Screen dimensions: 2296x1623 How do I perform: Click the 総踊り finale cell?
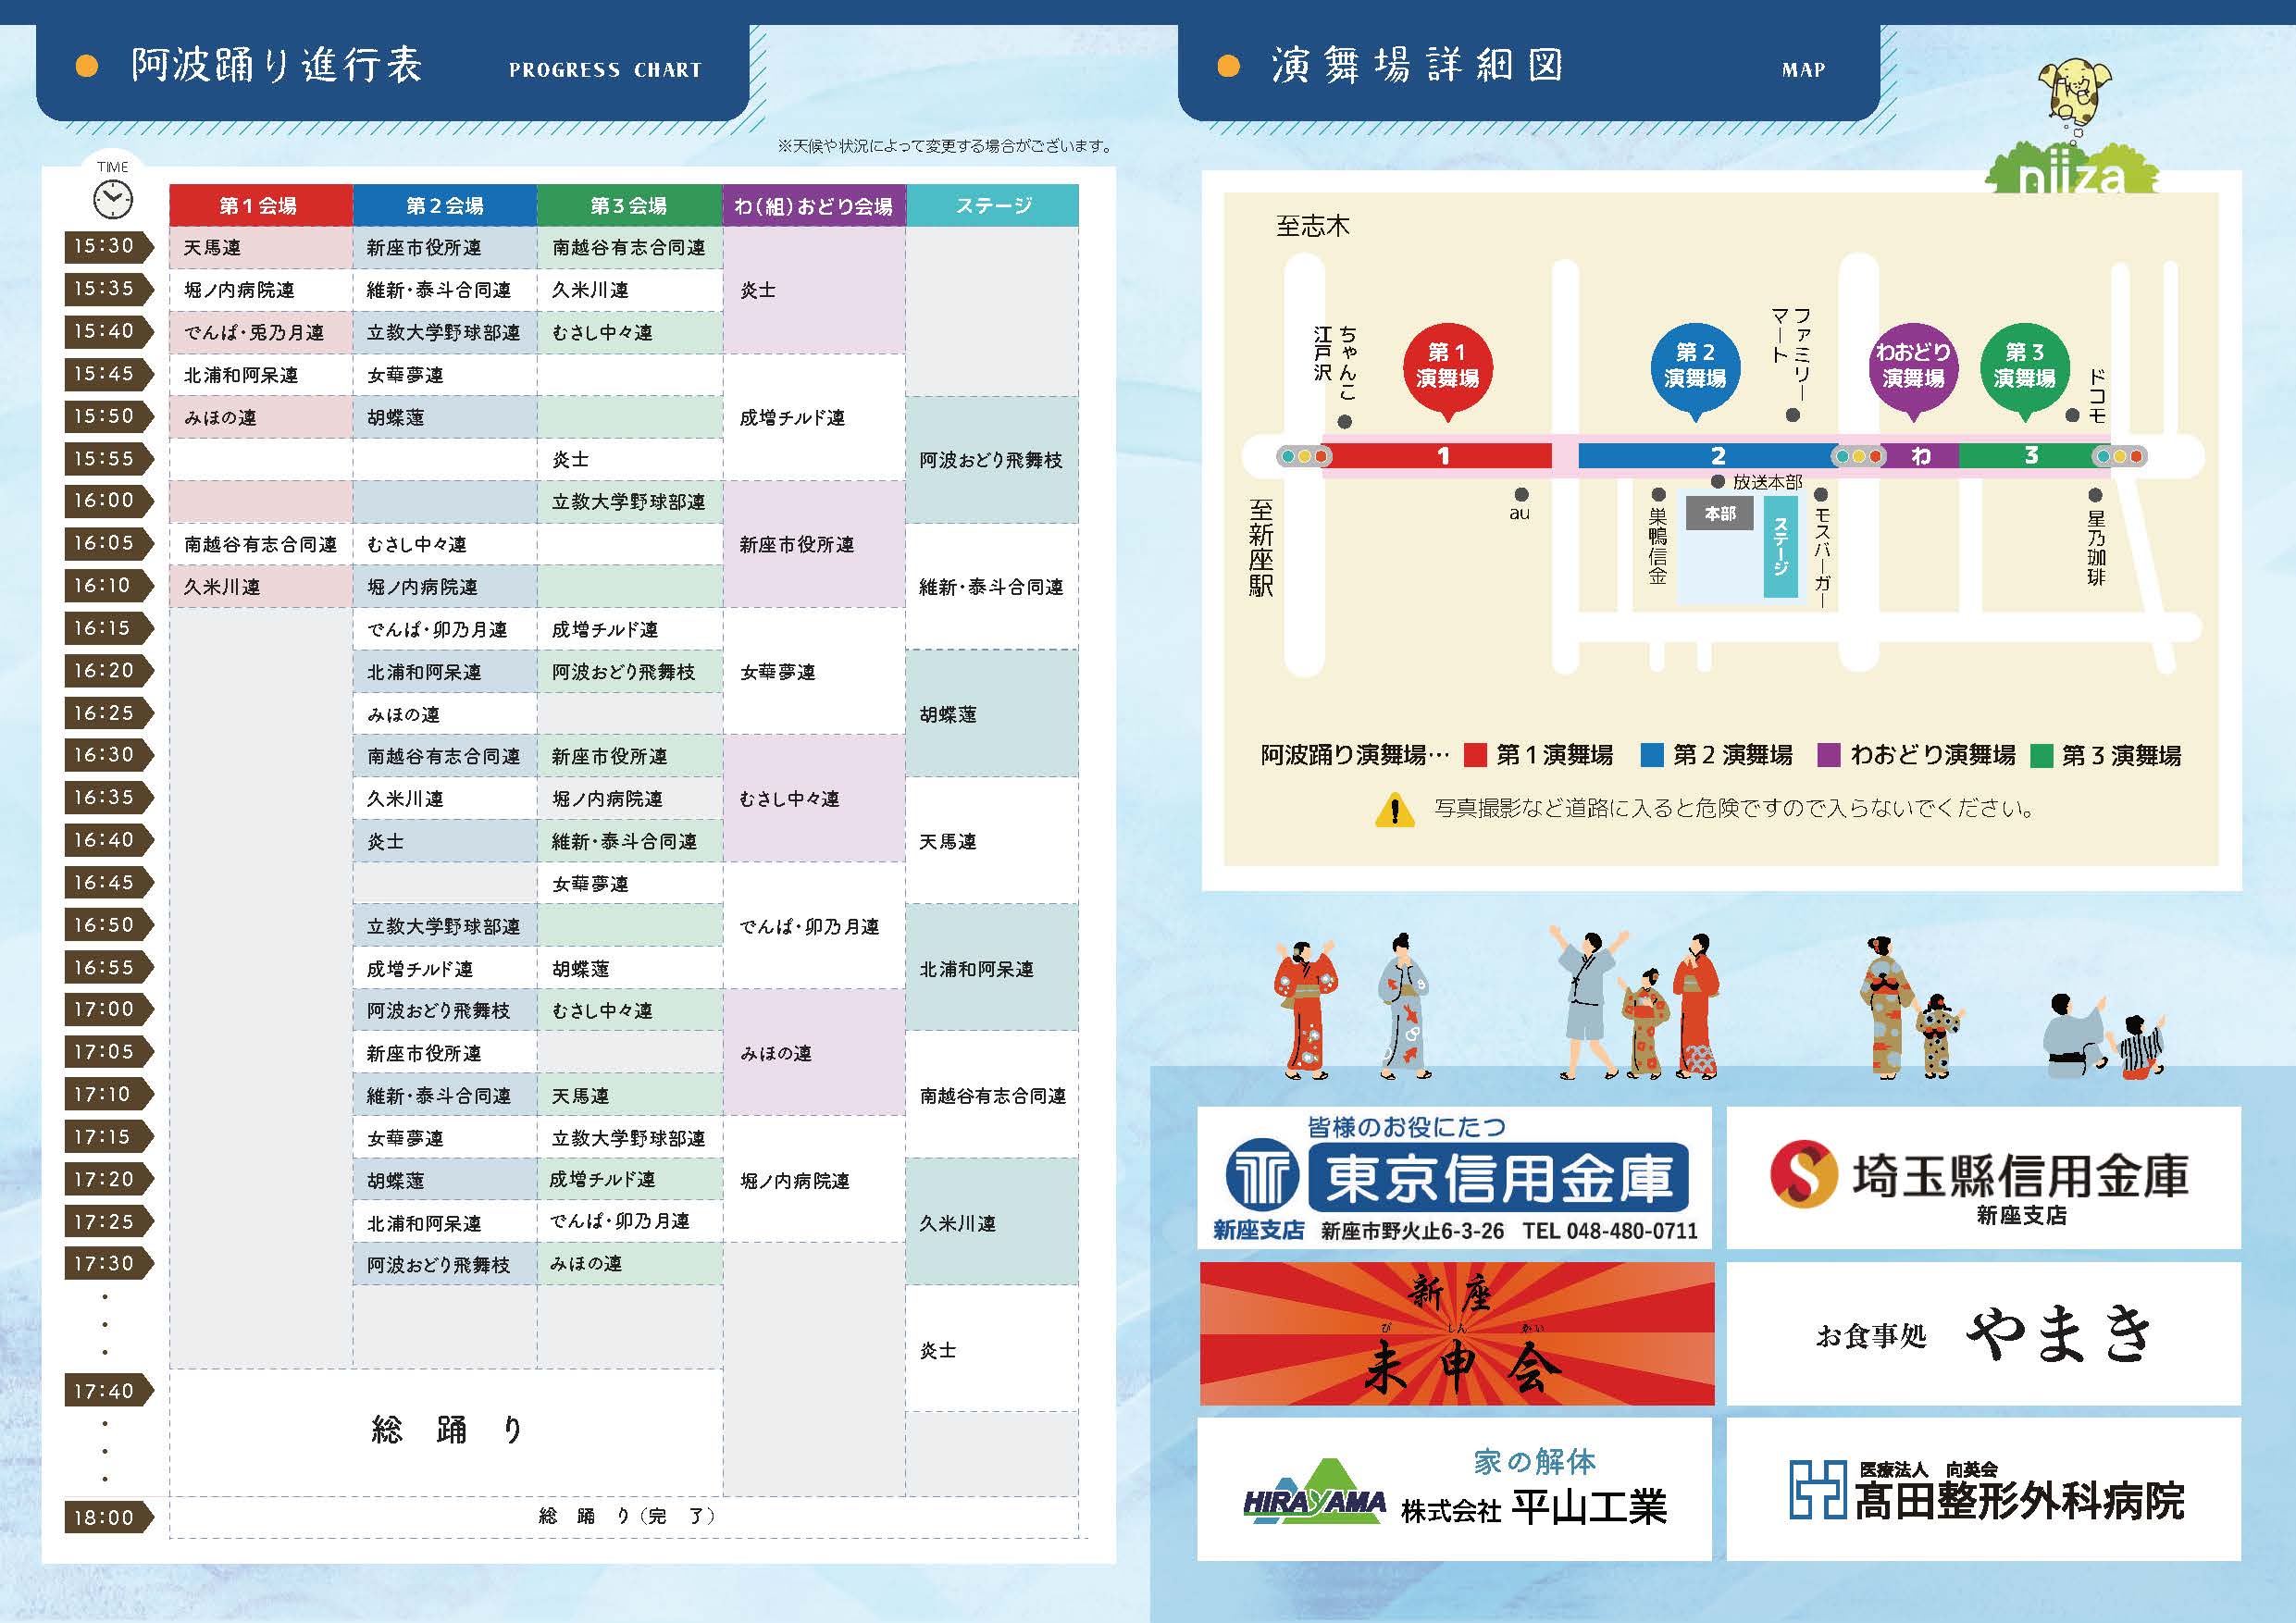click(446, 1430)
